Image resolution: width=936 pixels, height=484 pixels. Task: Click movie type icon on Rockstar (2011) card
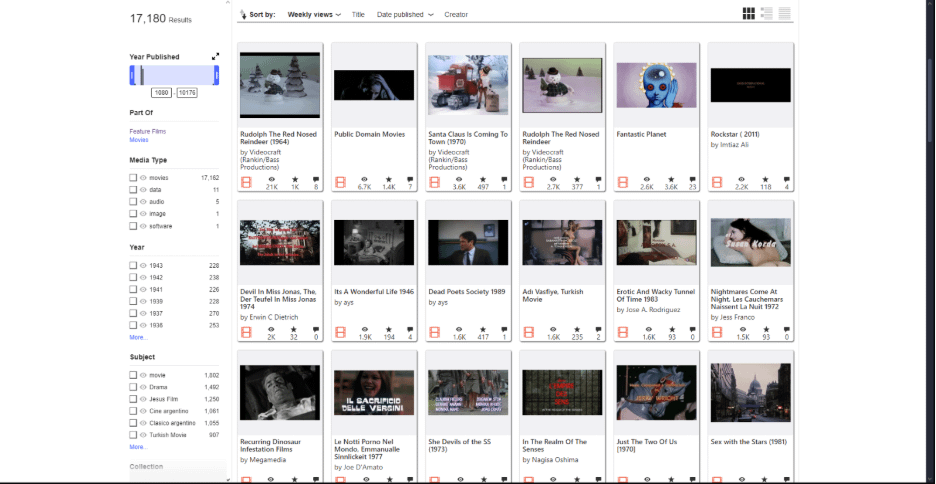(717, 183)
